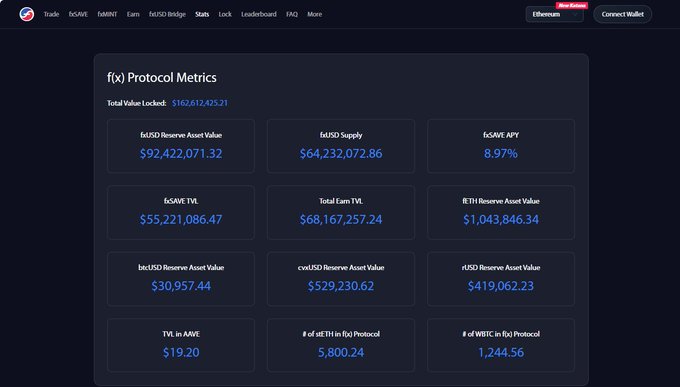Viewport: 680px width, 387px height.
Task: Expand the More menu
Action: pyautogui.click(x=314, y=14)
